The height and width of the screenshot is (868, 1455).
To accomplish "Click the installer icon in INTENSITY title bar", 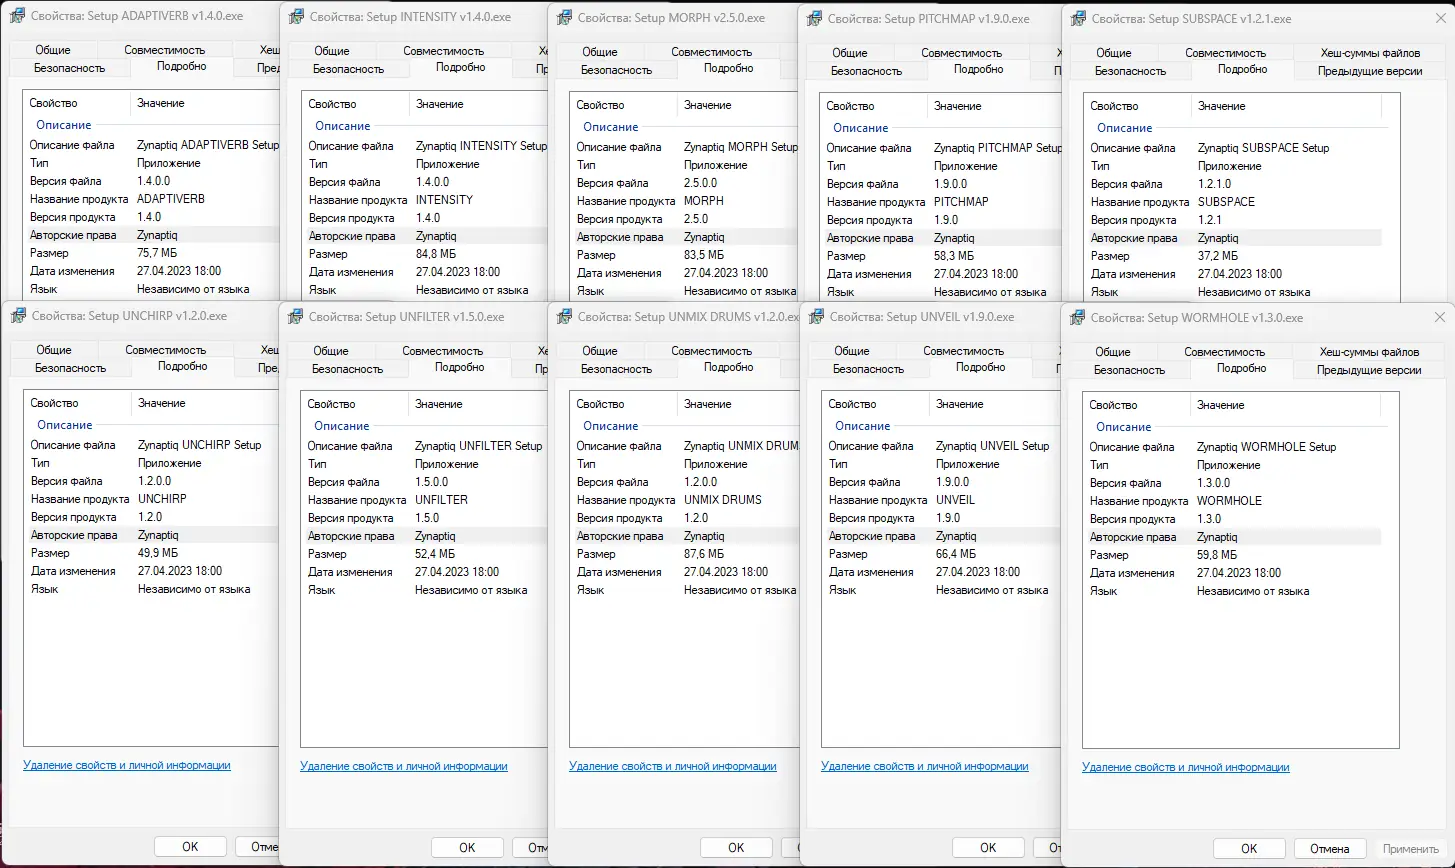I will [x=296, y=18].
